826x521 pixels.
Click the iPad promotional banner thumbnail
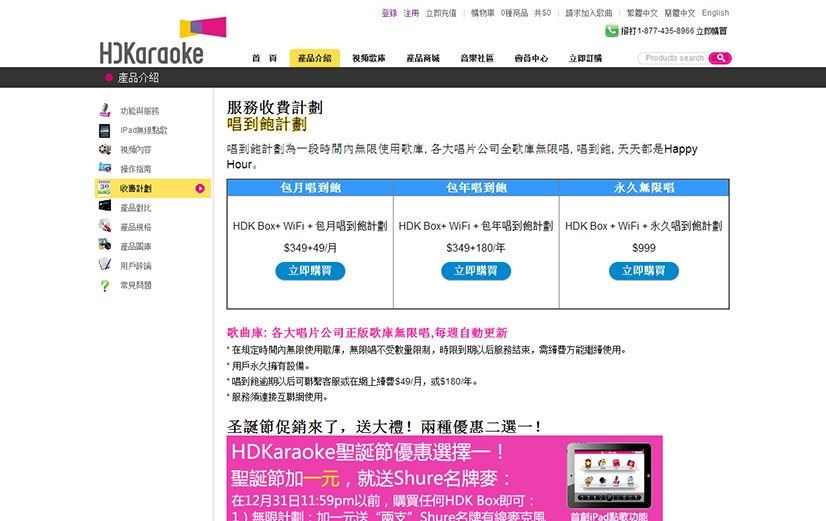point(608,478)
